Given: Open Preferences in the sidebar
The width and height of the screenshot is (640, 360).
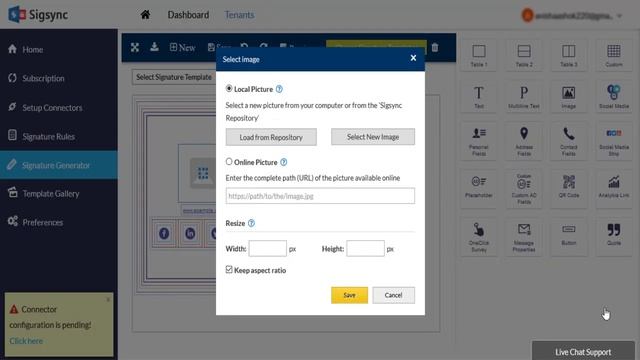Looking at the screenshot, I should click(x=59, y=222).
